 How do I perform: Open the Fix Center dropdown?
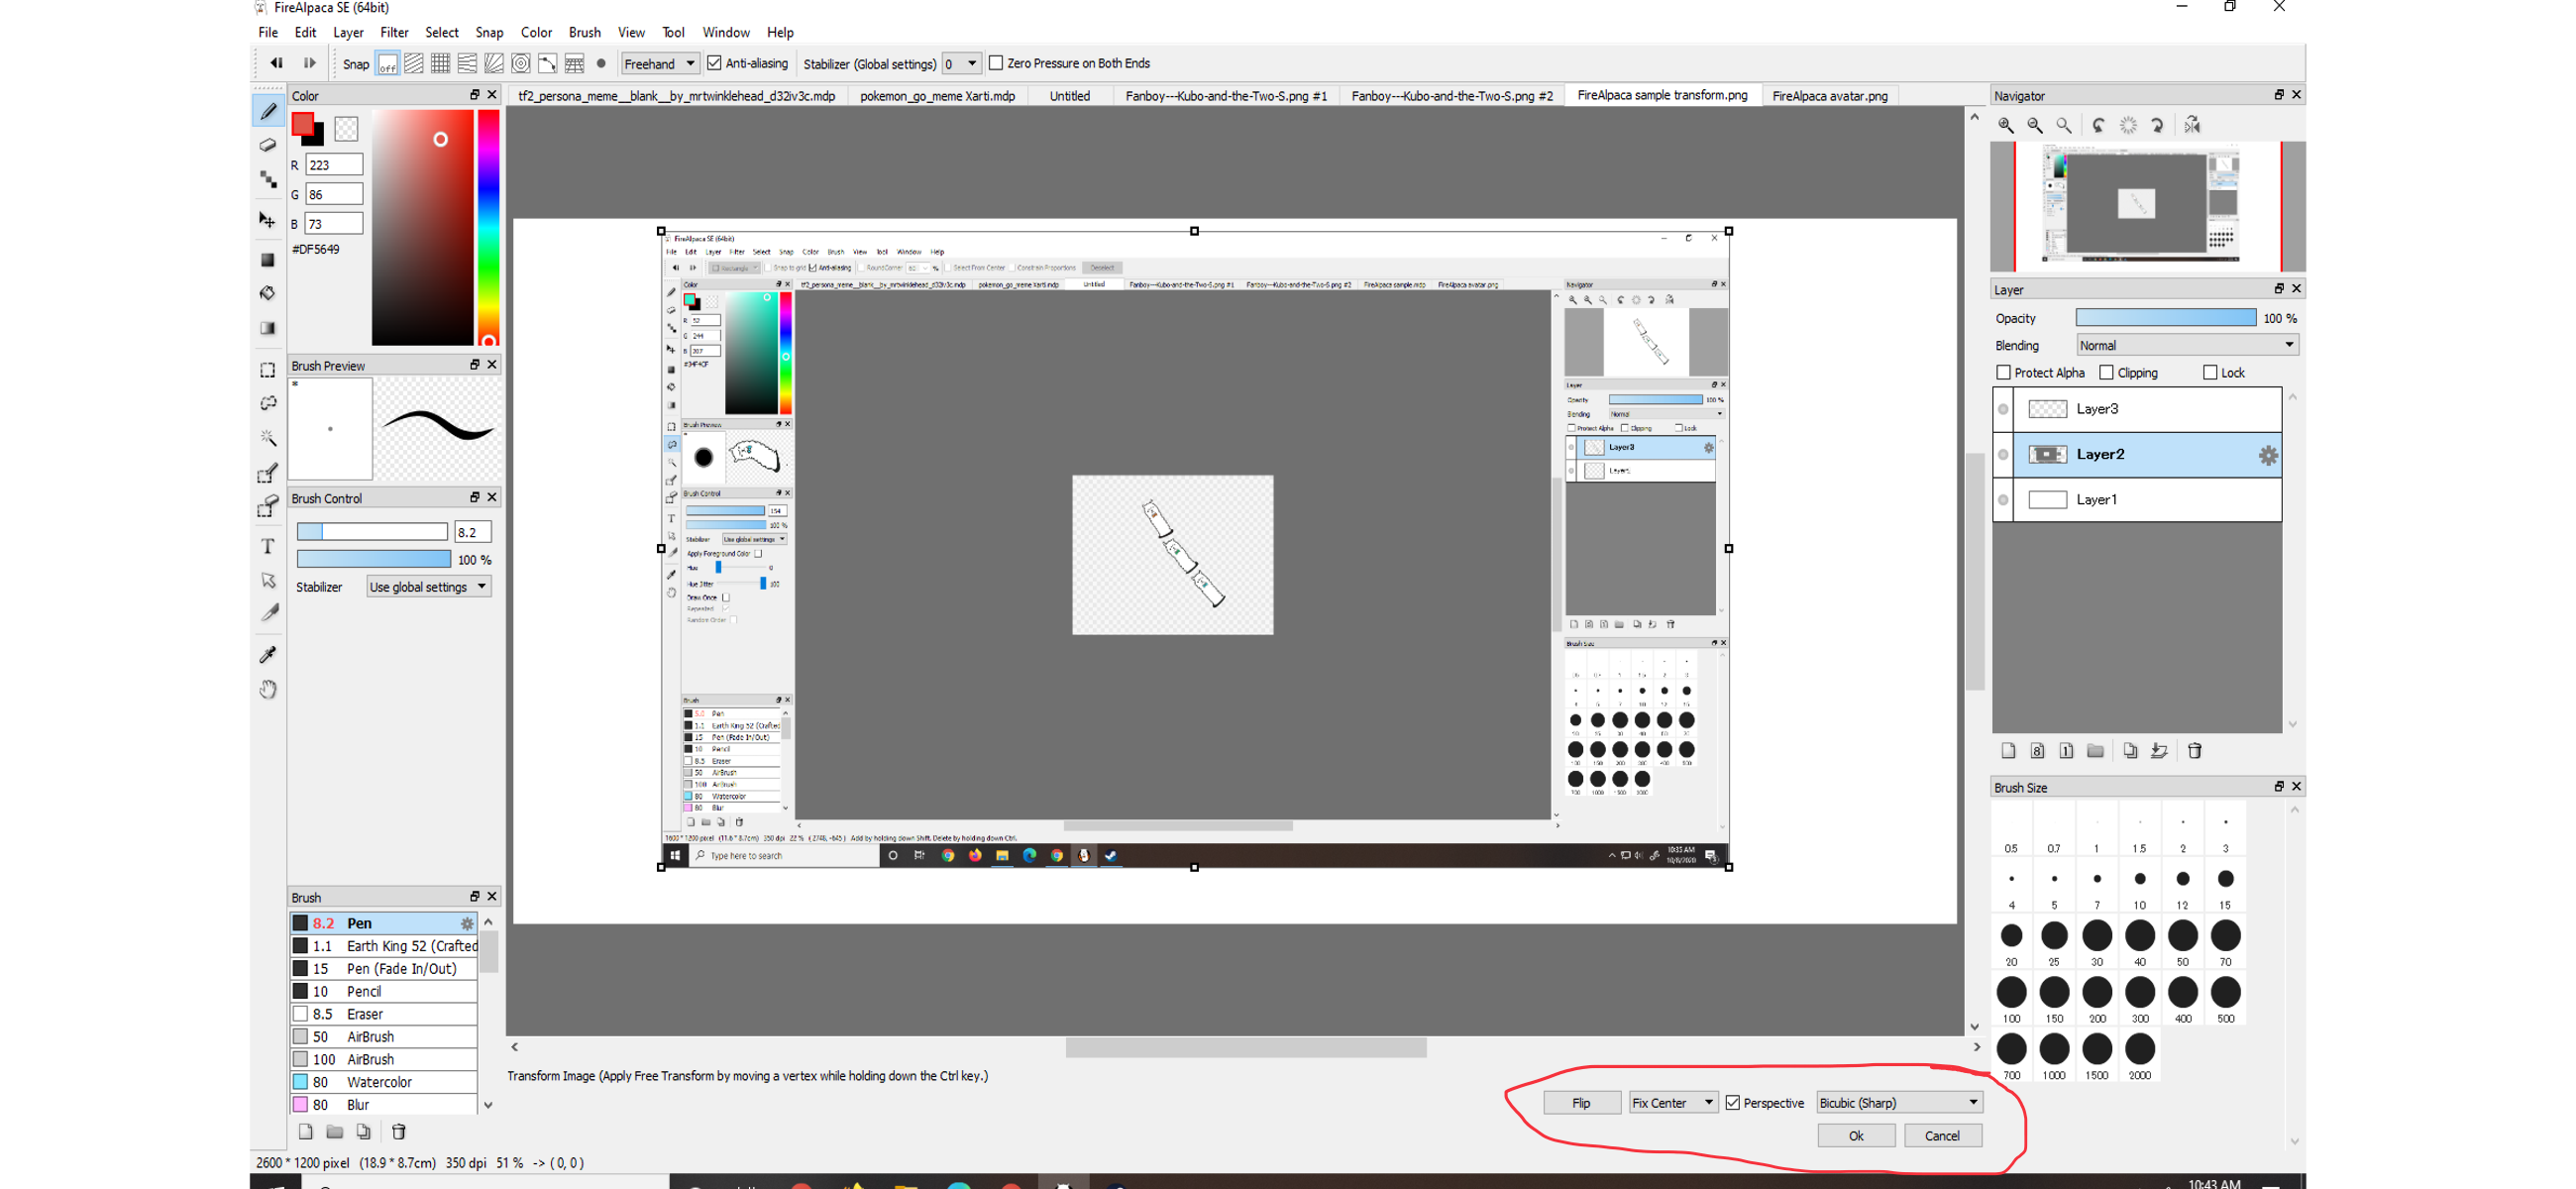[1672, 1103]
